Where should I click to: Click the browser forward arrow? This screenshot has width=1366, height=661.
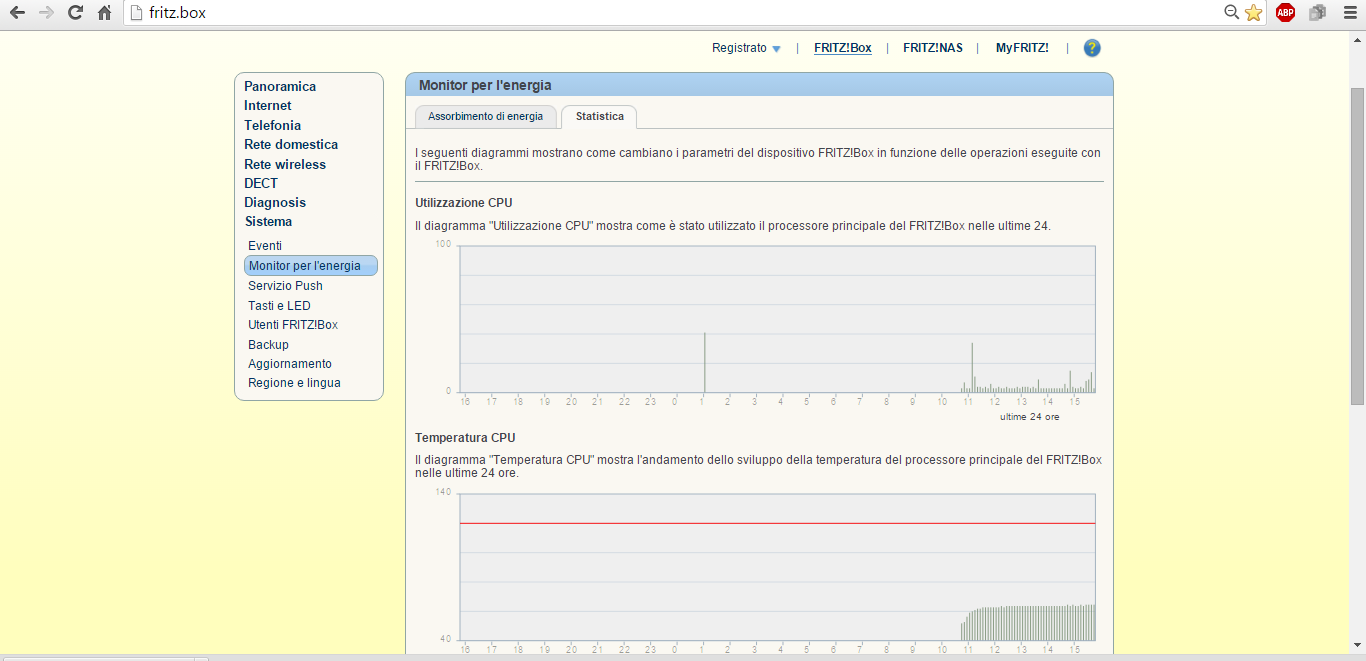coord(46,13)
